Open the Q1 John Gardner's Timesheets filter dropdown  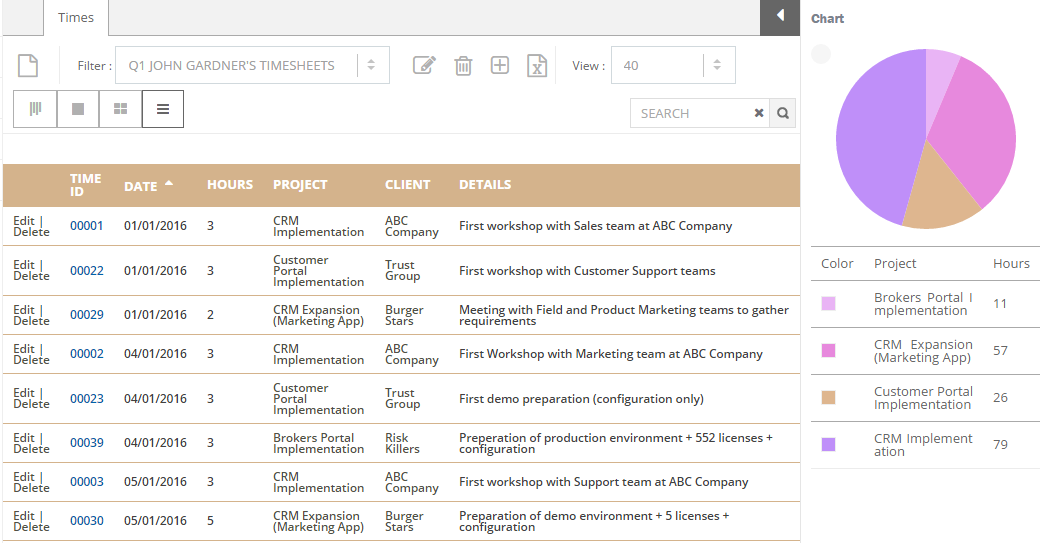pos(252,65)
